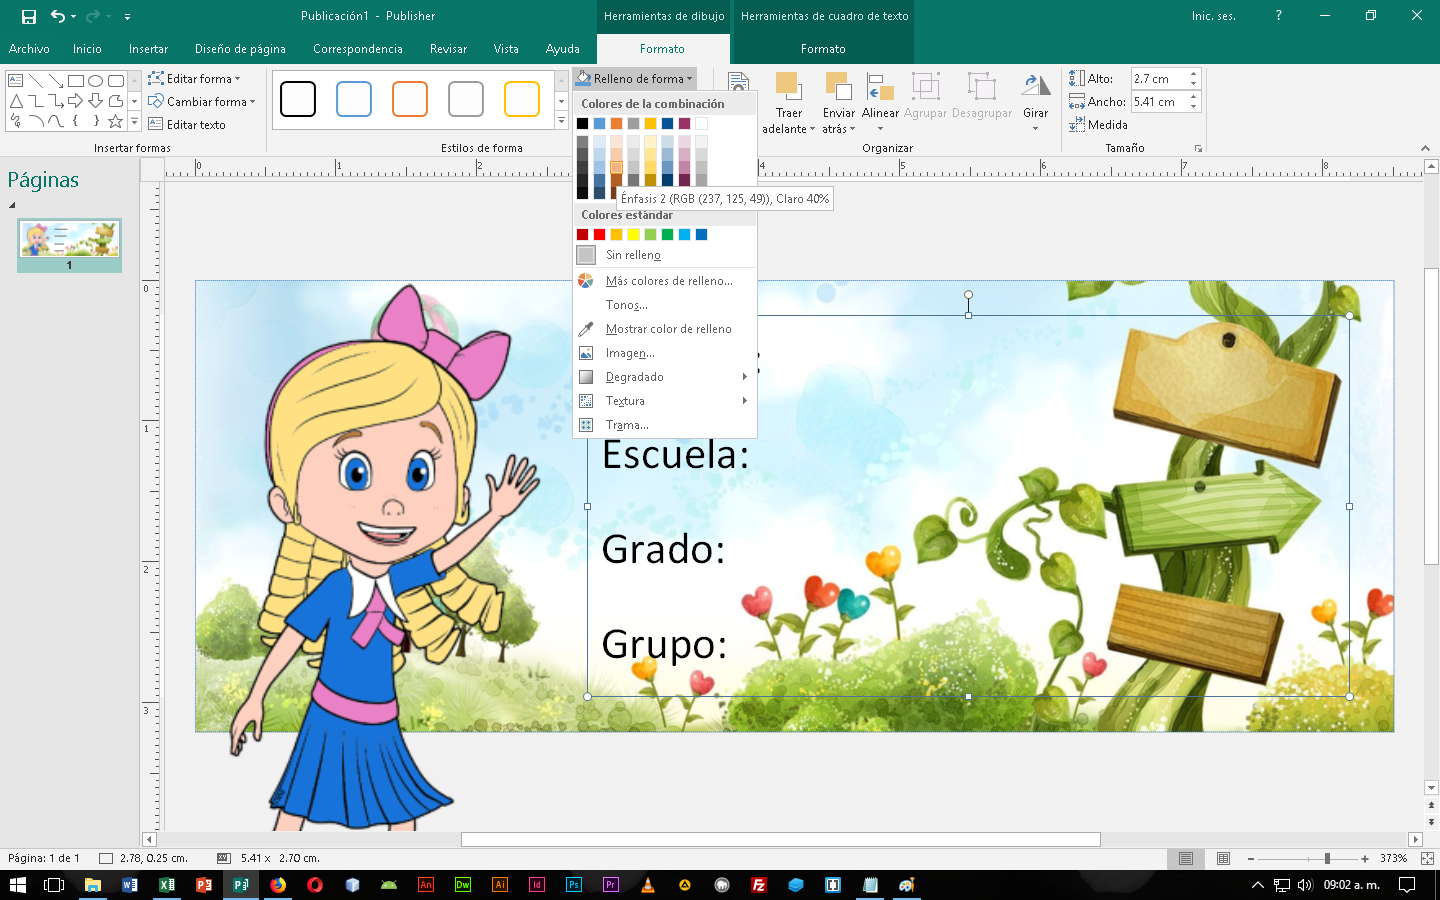Expand the Cambiar forma dropdown
This screenshot has width=1440, height=900.
[x=253, y=102]
